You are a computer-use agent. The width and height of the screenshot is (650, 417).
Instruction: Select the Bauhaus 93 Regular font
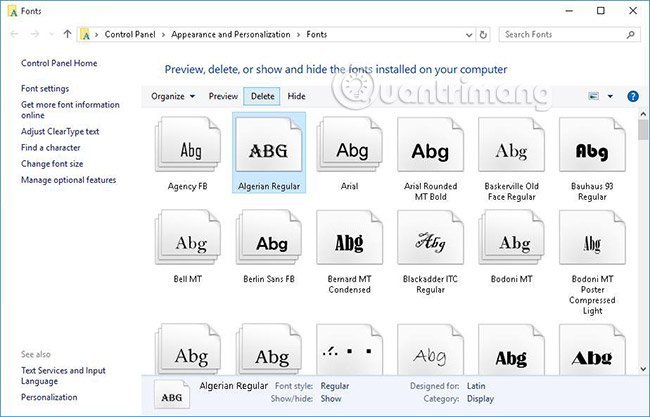(592, 150)
